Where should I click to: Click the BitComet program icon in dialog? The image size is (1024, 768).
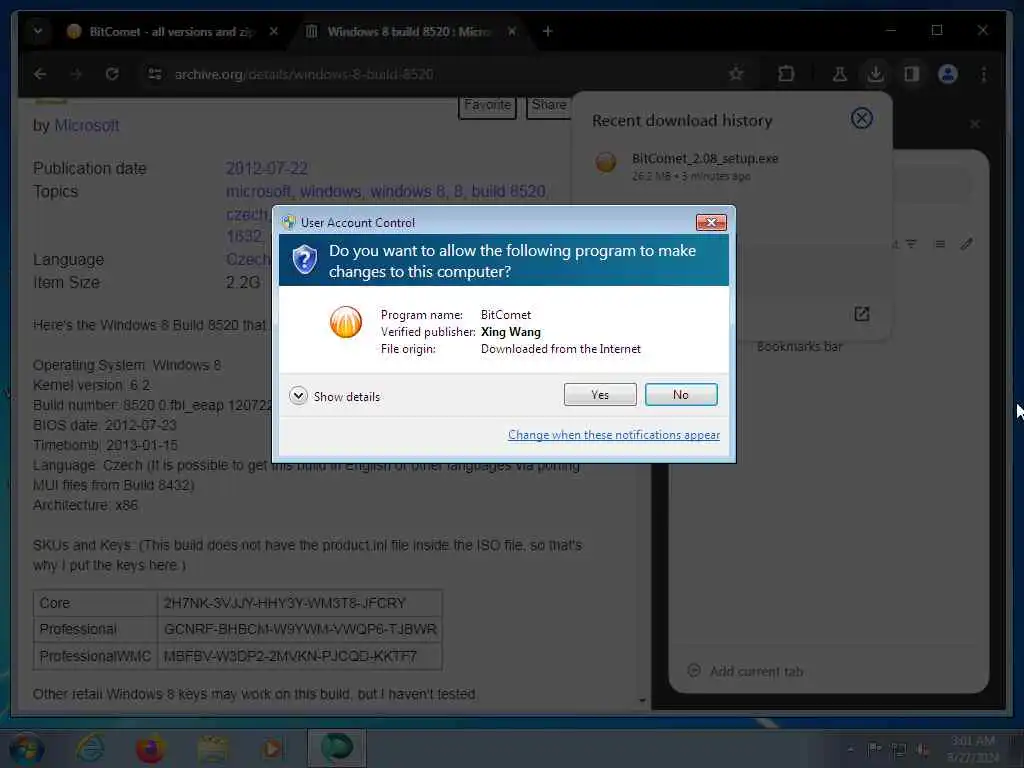[345, 322]
